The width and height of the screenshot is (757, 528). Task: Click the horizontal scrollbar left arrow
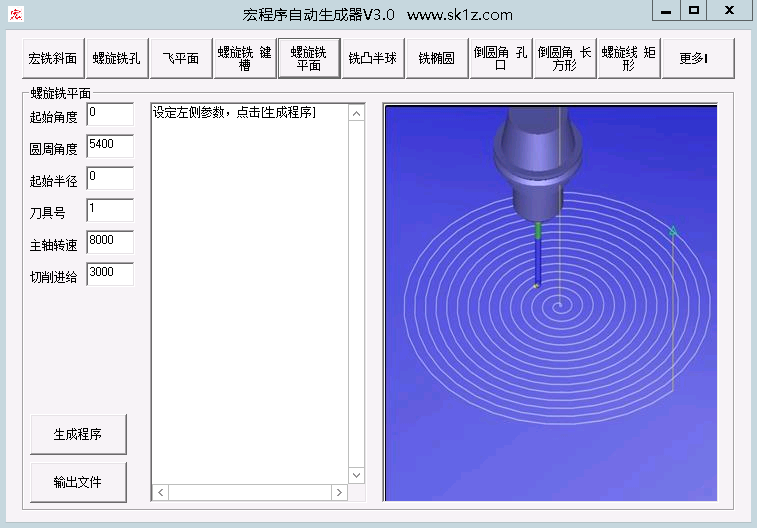[160, 493]
